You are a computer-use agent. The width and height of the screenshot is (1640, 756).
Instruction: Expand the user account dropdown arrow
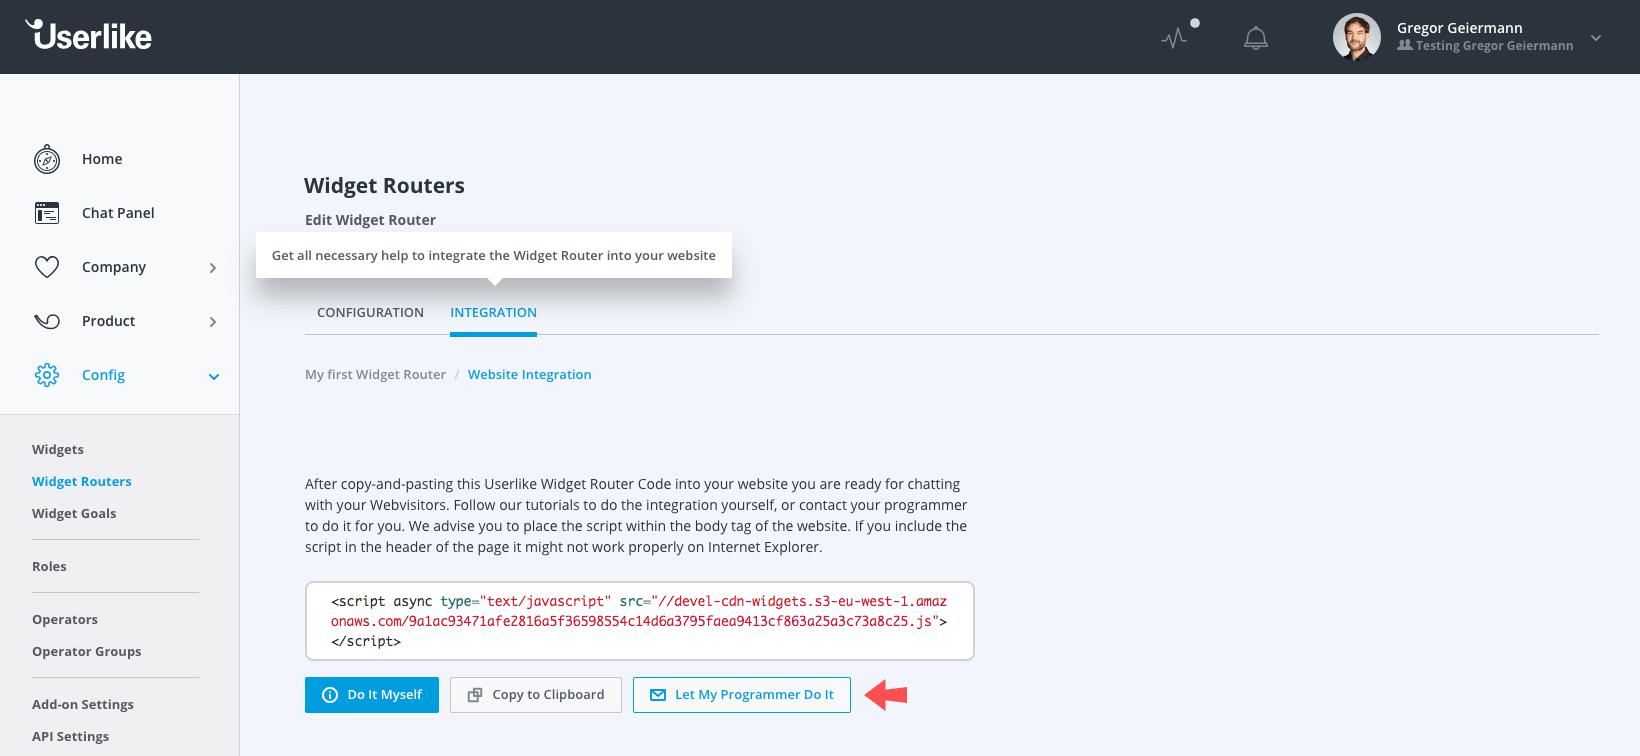click(1596, 38)
